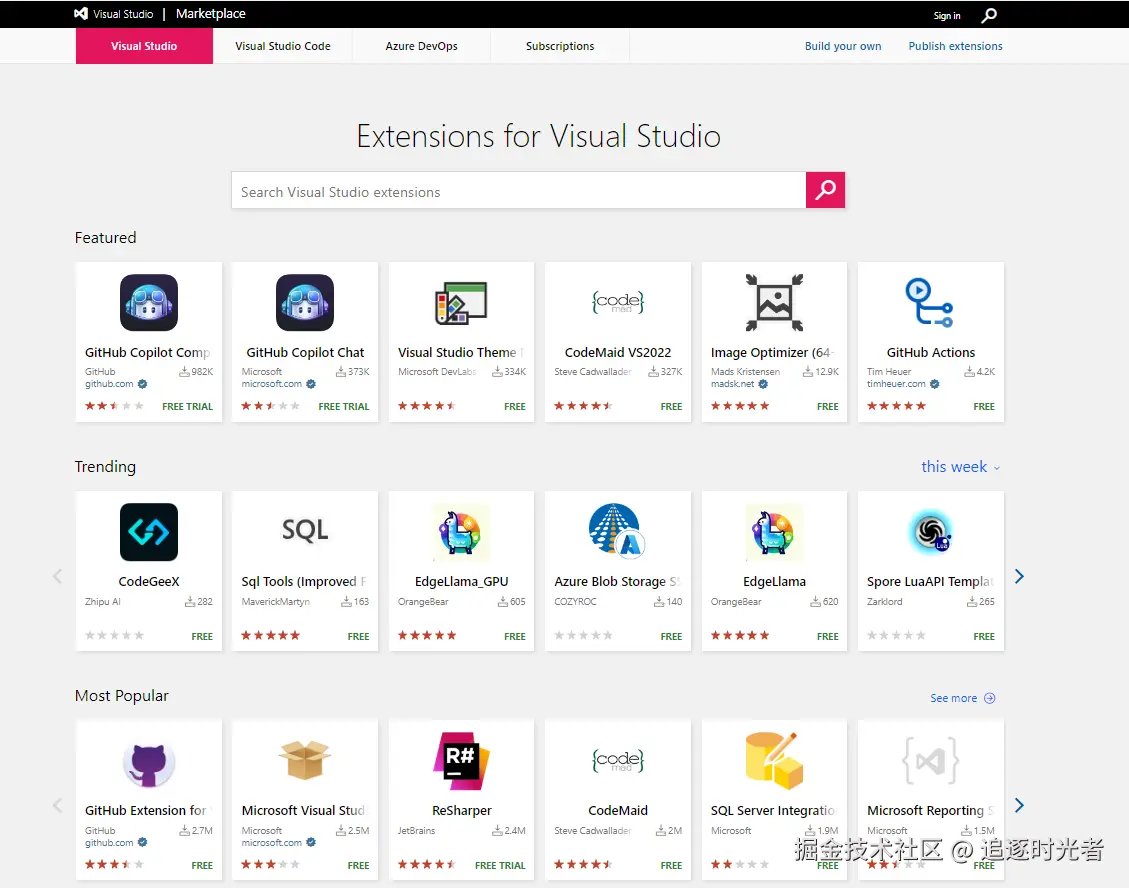Open GitHub Extension octocat icon

(149, 763)
